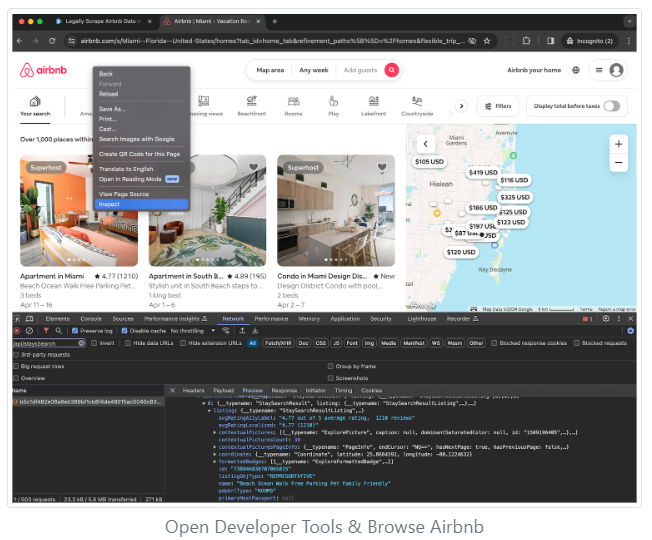The height and width of the screenshot is (540, 652).
Task: Open DevTools settings gear
Action: pos(606,319)
